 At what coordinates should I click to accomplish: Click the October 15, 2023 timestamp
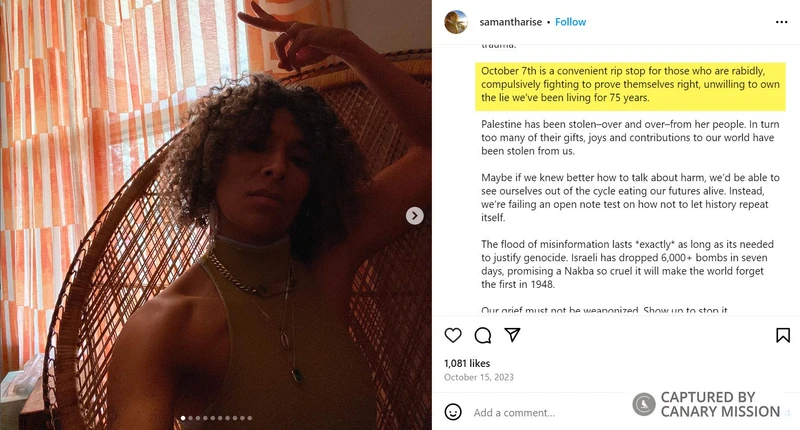coord(478,377)
